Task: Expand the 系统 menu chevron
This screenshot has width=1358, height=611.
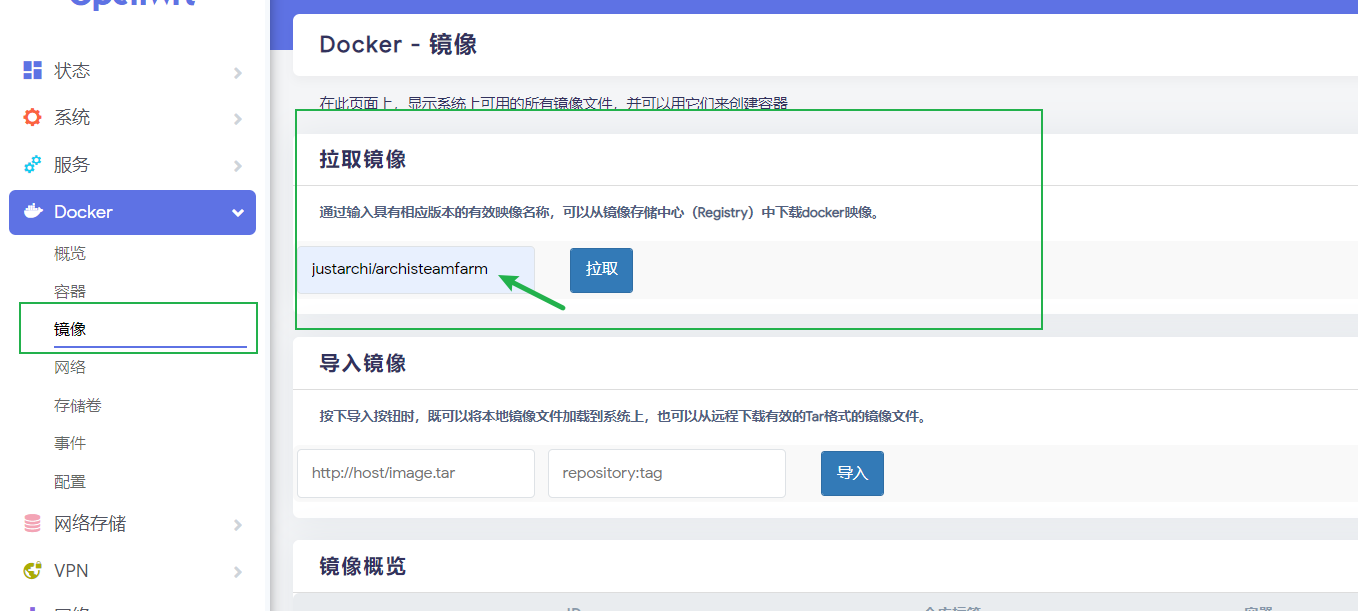Action: (x=237, y=119)
